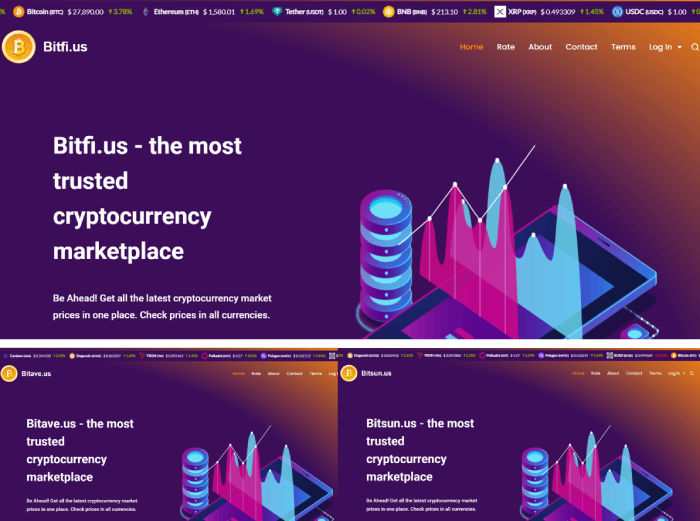Click the TRON ticker icon on Bitave.us
The width and height of the screenshot is (700, 521).
[142, 356]
